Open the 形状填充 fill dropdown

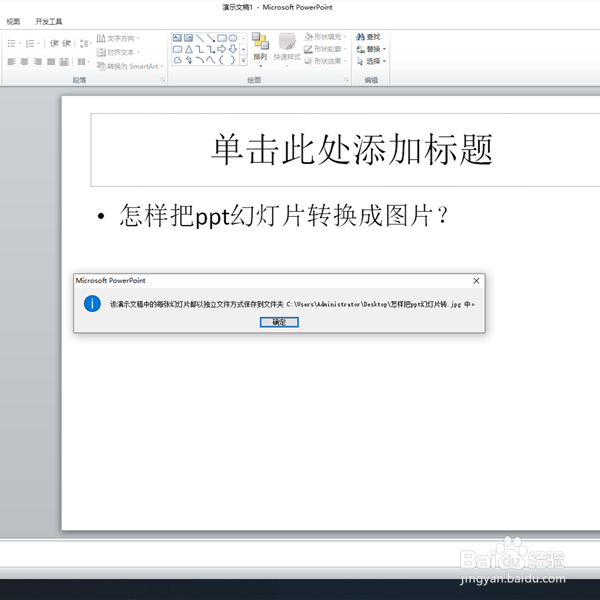tap(326, 37)
